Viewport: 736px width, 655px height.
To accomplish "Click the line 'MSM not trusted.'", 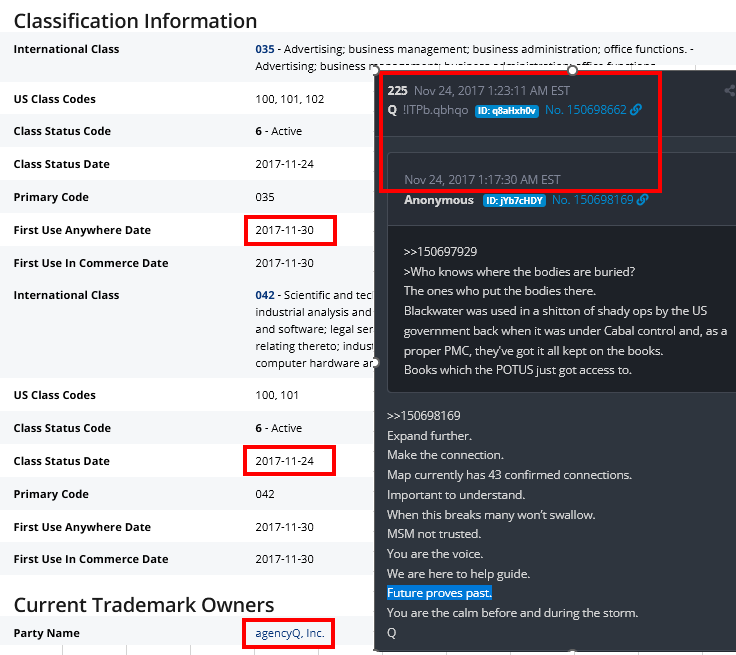I will [434, 534].
